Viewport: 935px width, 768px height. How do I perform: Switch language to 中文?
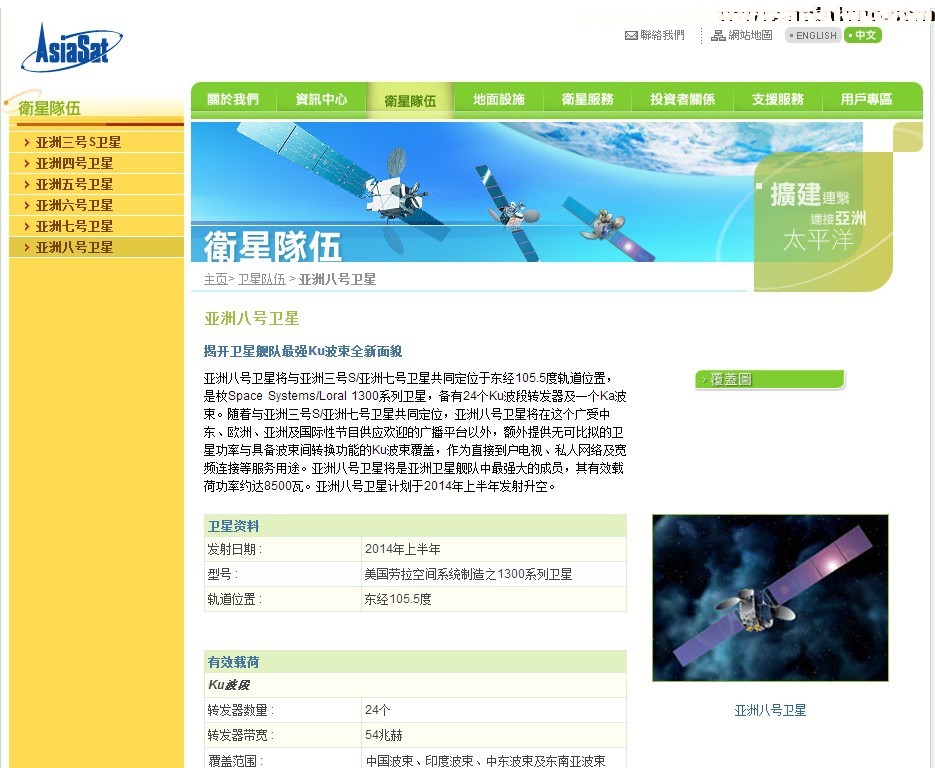coord(863,35)
